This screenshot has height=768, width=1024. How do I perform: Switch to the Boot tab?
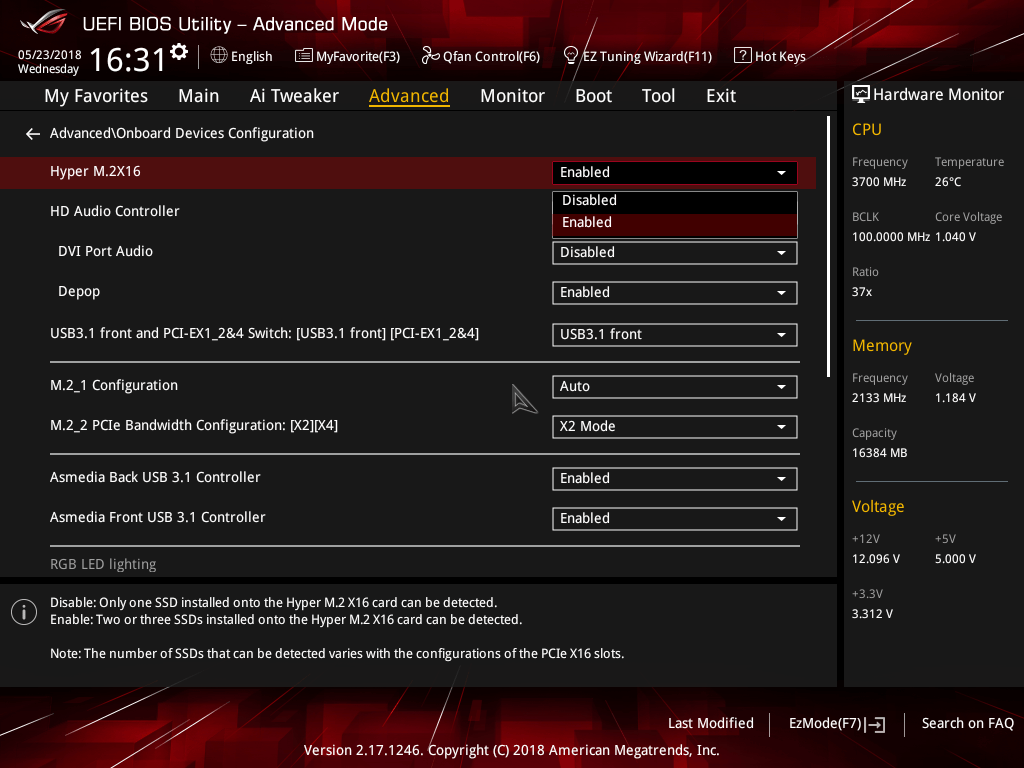coord(593,95)
